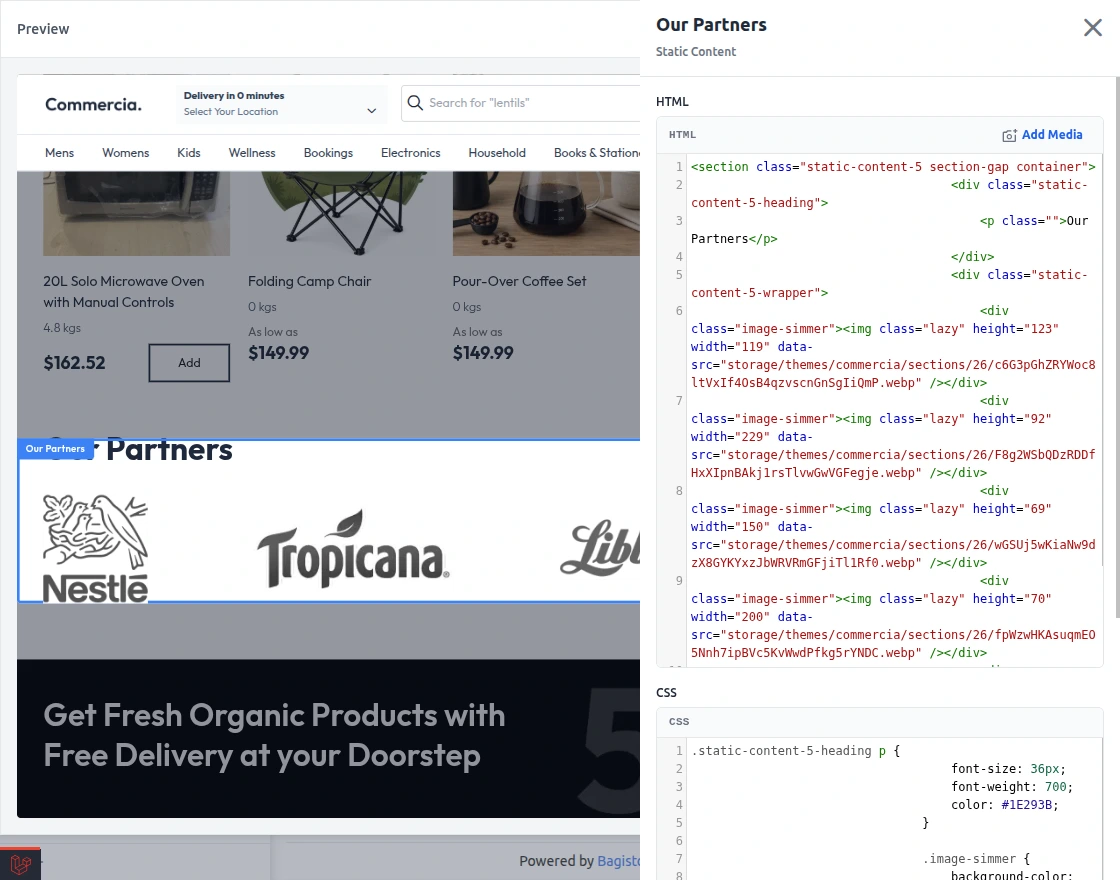1120x880 pixels.
Task: Click the Add button for Microwave Oven
Action: (189, 363)
